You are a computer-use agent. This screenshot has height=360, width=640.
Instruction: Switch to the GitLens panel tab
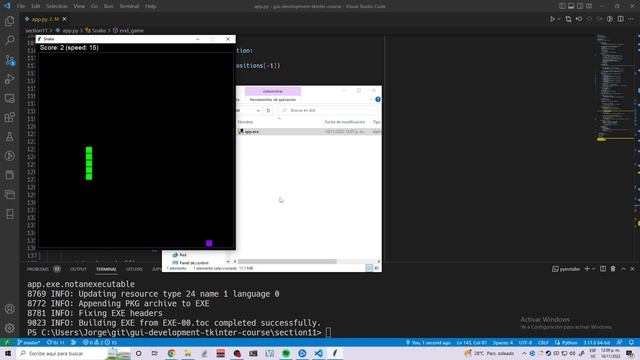(134, 269)
